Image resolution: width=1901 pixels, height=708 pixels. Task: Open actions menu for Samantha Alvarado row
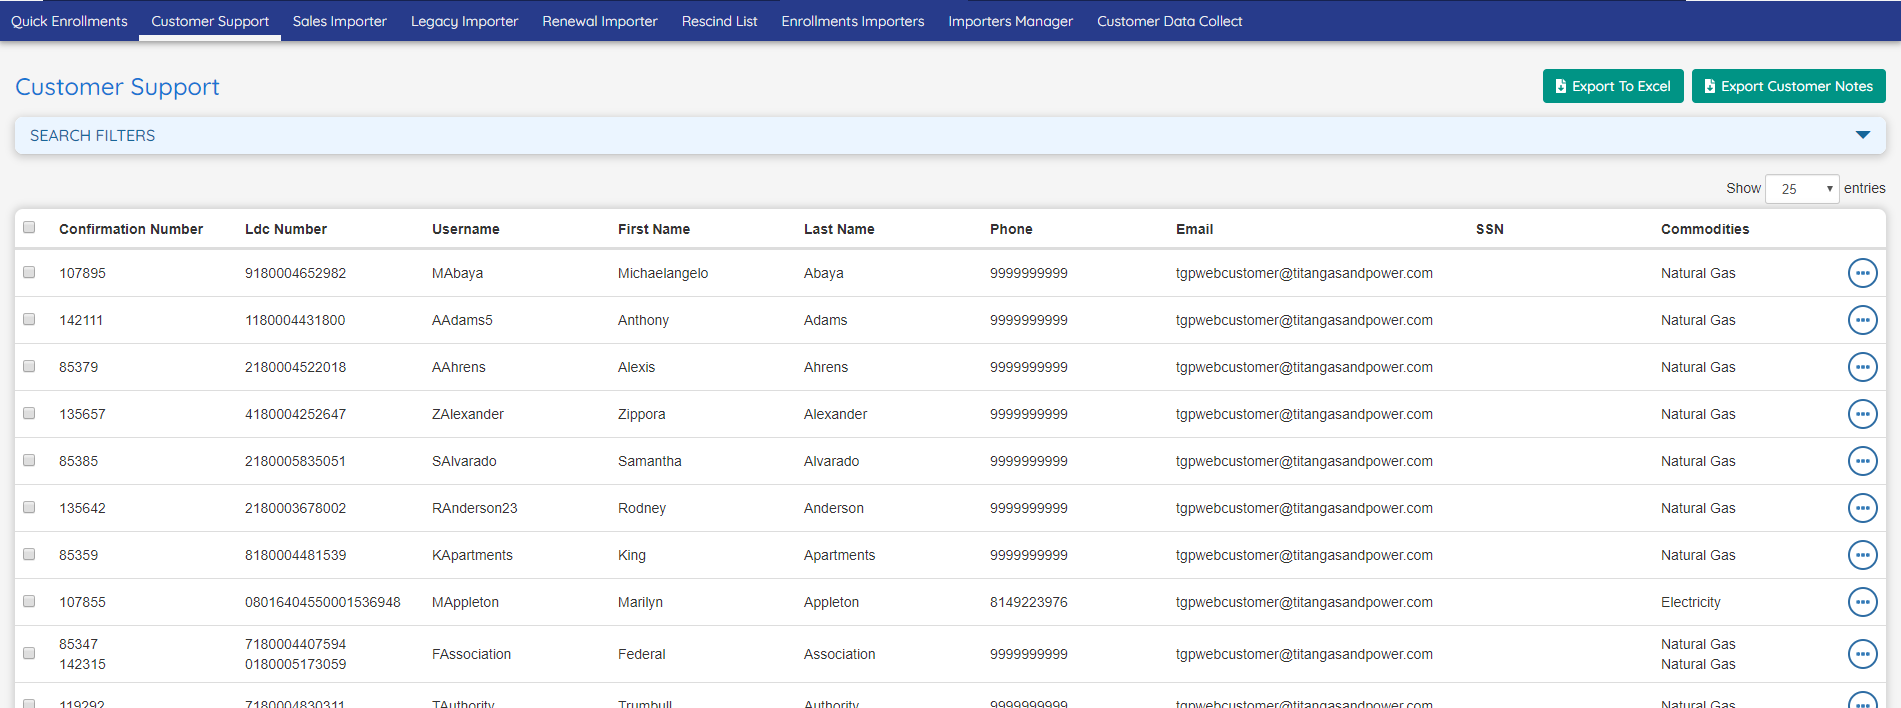[1862, 461]
